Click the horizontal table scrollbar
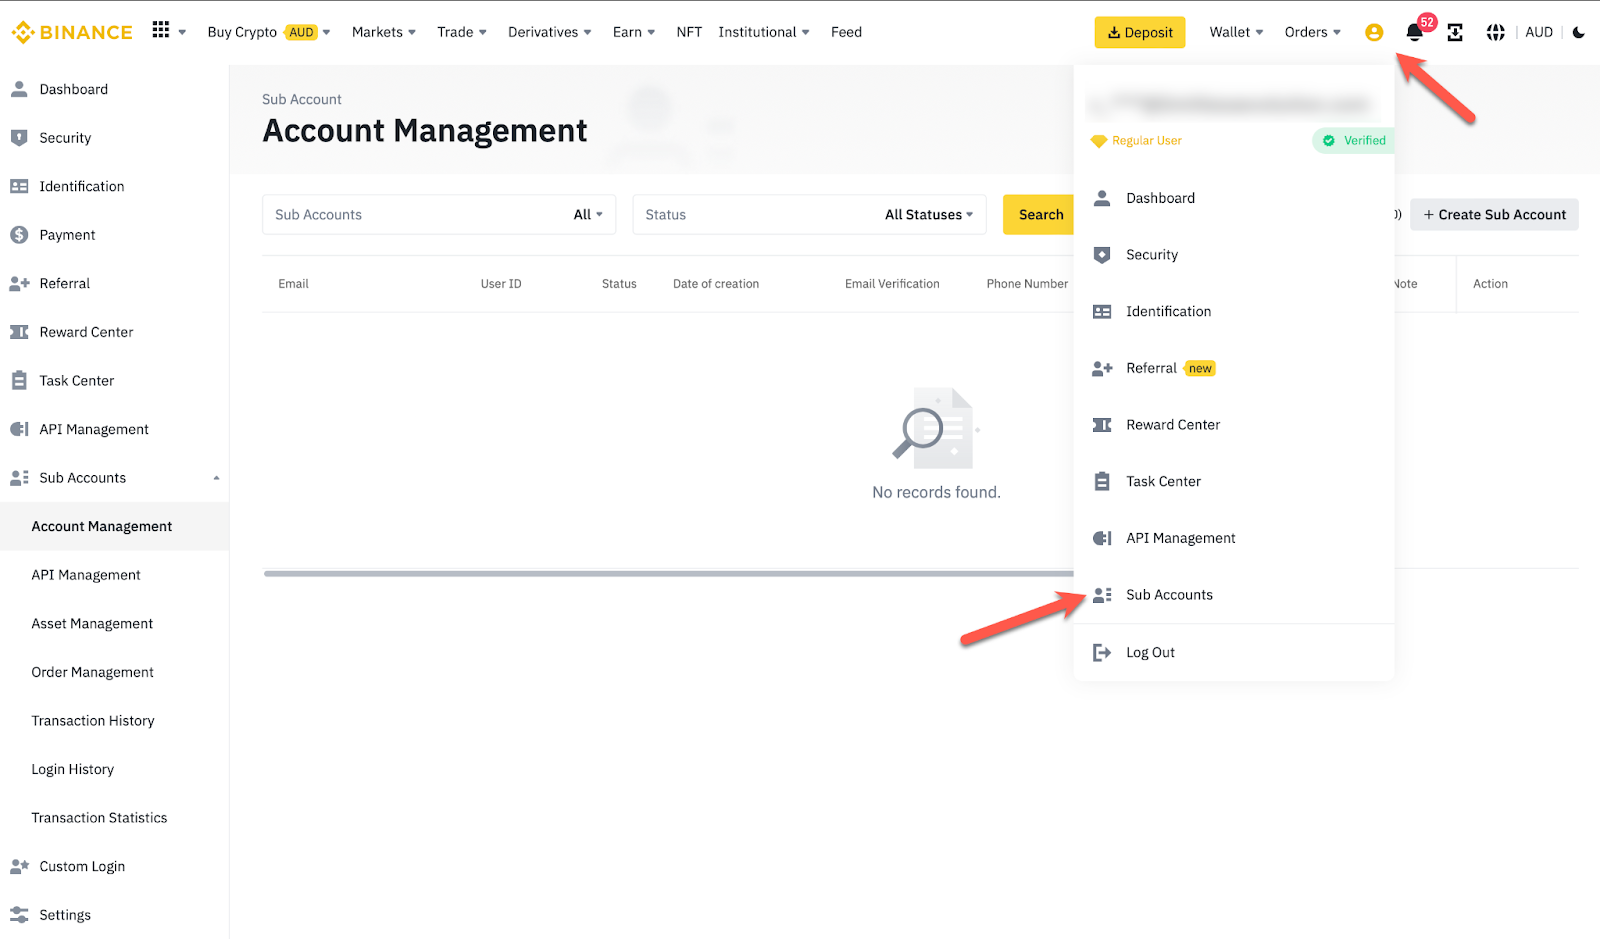This screenshot has height=946, width=1600. (x=668, y=574)
